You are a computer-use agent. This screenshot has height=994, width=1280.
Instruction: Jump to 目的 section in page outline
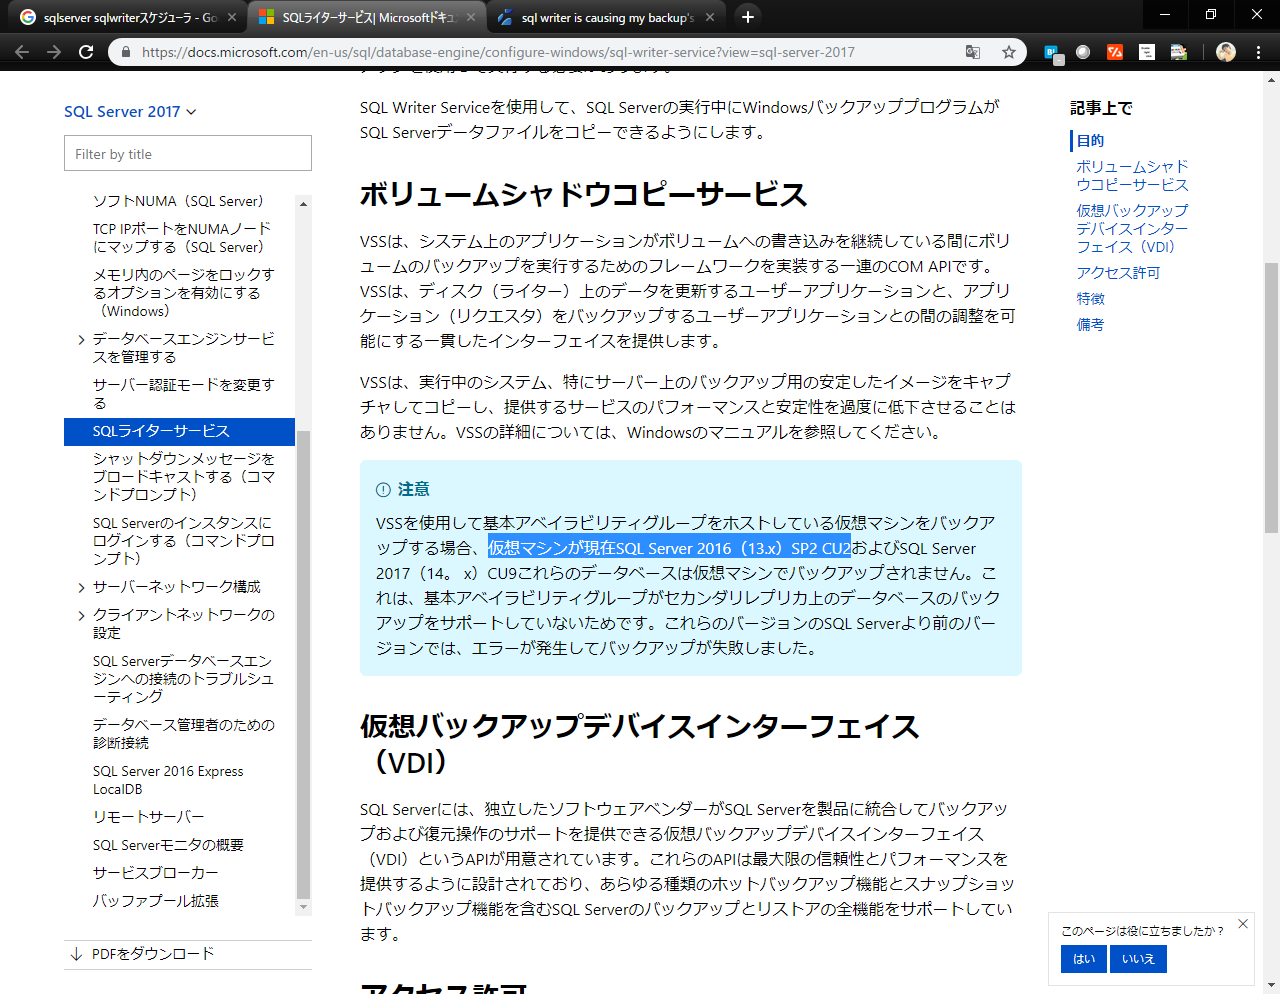(x=1090, y=141)
